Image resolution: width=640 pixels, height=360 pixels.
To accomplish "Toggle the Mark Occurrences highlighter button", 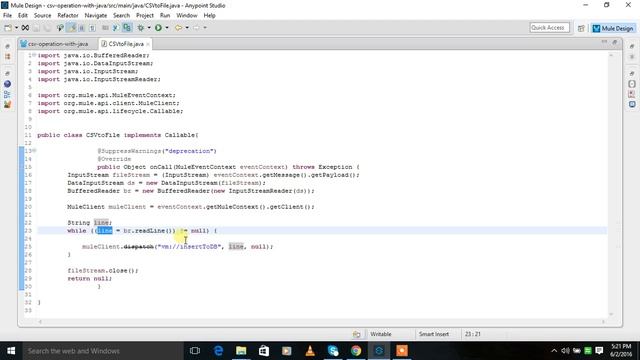I will (x=72, y=28).
